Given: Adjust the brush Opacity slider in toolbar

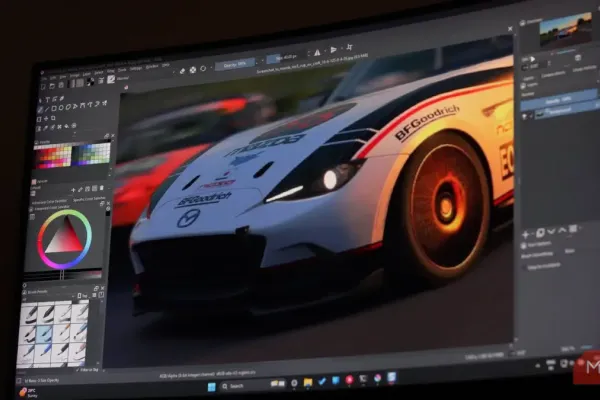Looking at the screenshot, I should (234, 65).
